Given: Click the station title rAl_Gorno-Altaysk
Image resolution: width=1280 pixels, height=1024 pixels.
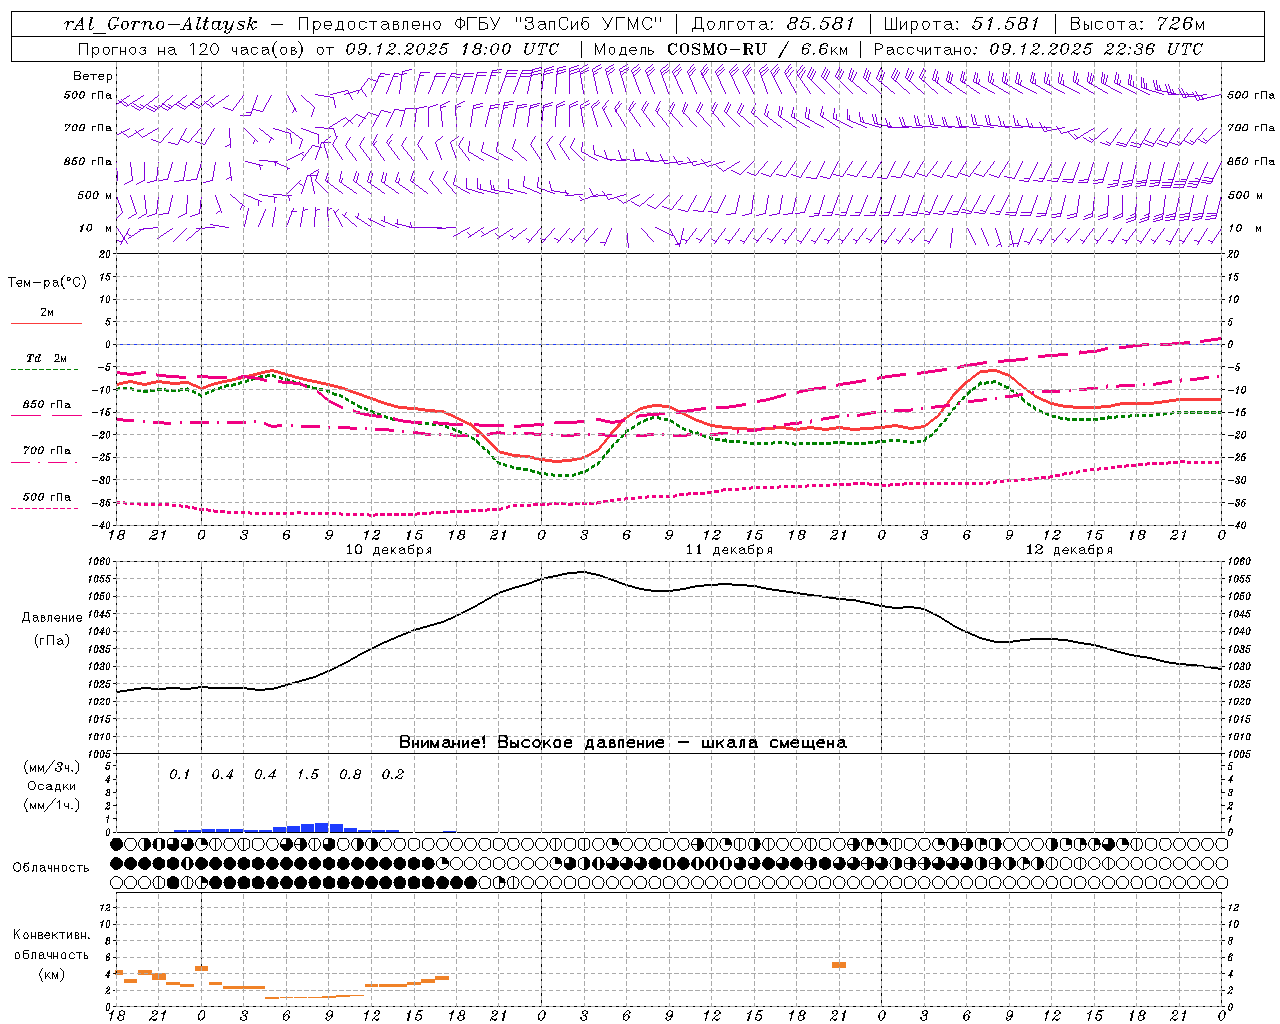Looking at the screenshot, I should click(x=163, y=24).
